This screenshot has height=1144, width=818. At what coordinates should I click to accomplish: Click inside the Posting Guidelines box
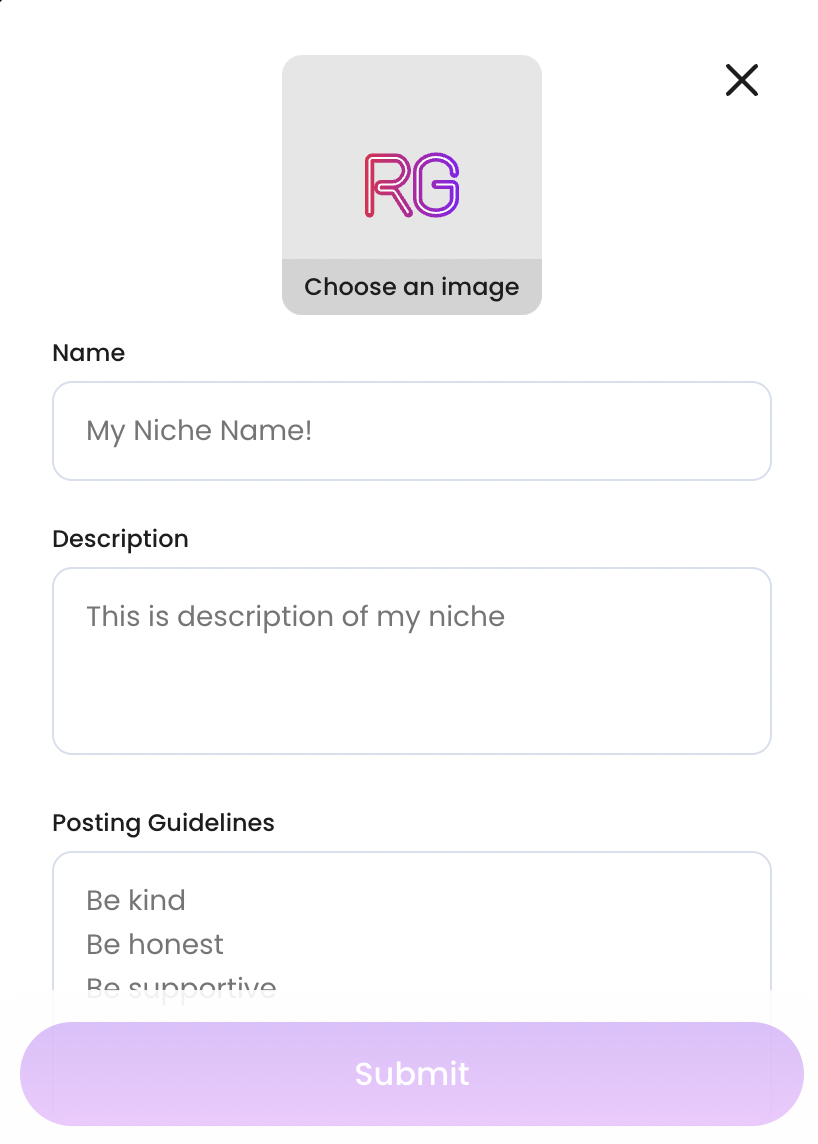tap(411, 930)
